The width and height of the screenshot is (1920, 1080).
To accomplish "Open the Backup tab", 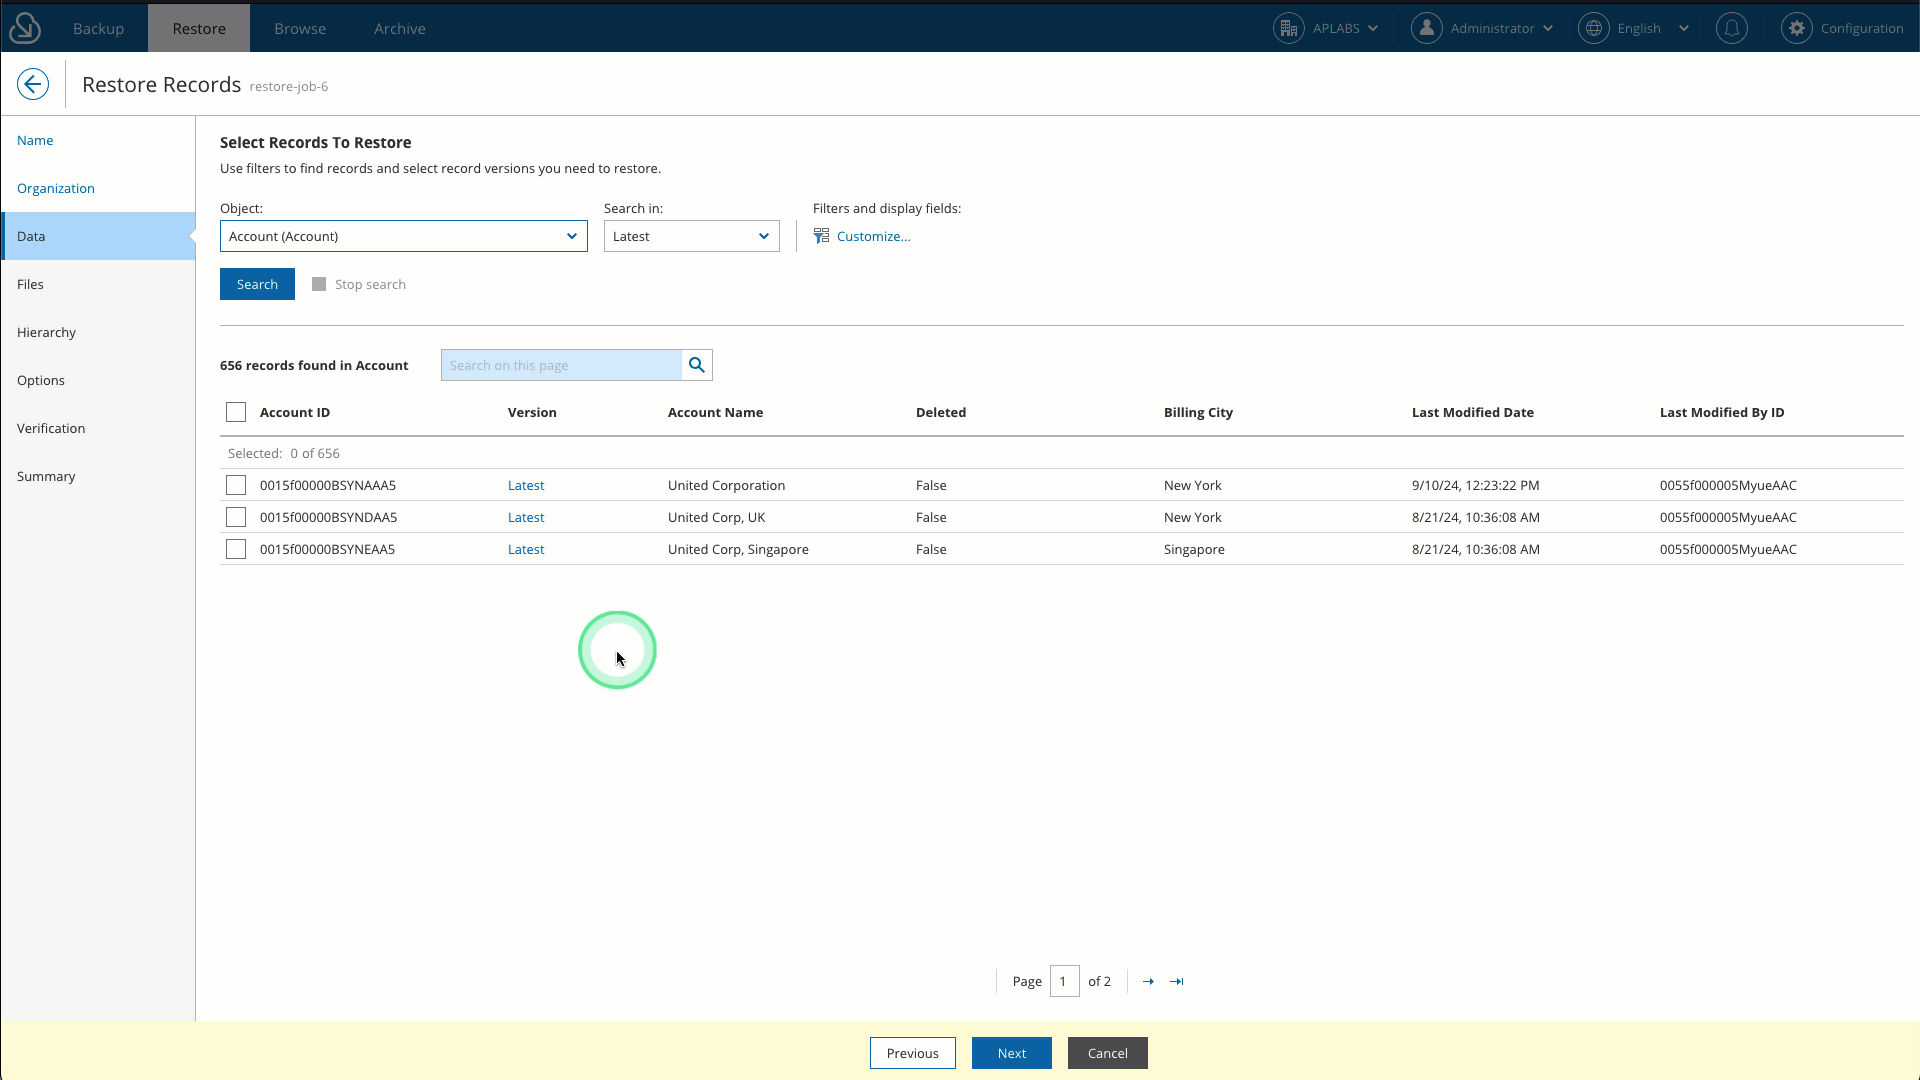I will [98, 28].
